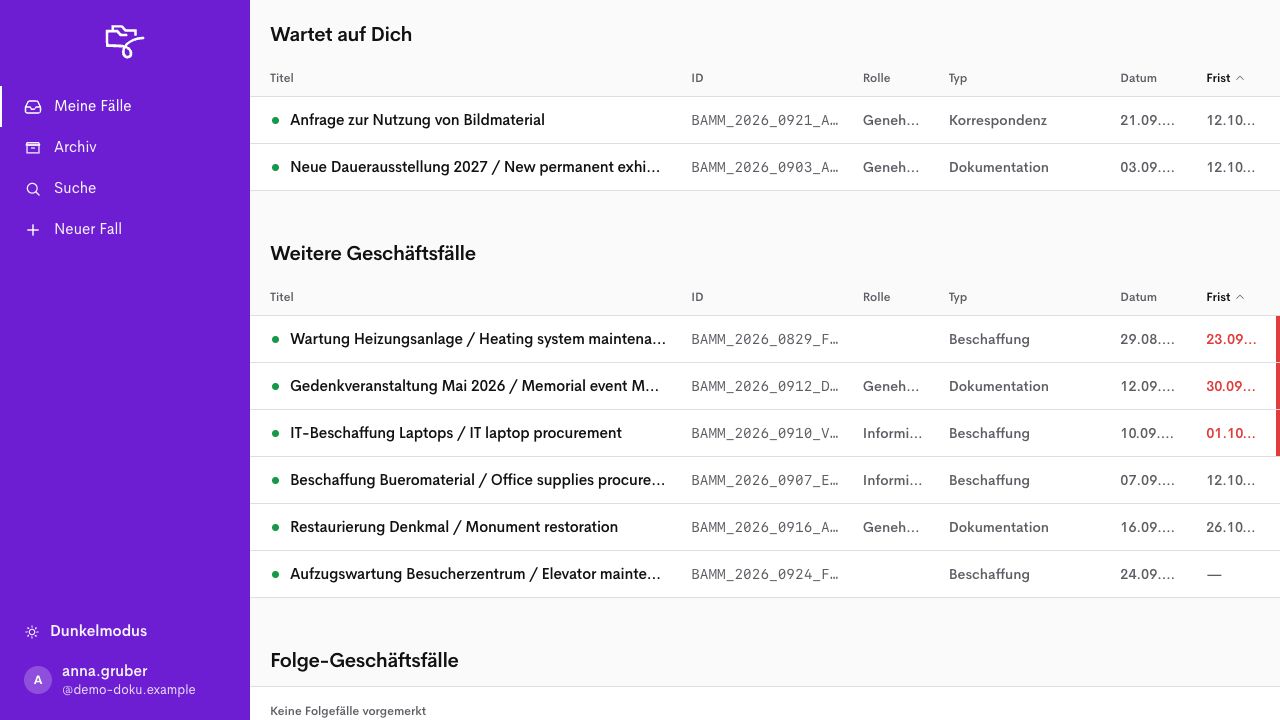Viewport: 1280px width, 720px height.
Task: Open Beschaffung Bueromaterial case
Action: (765, 480)
